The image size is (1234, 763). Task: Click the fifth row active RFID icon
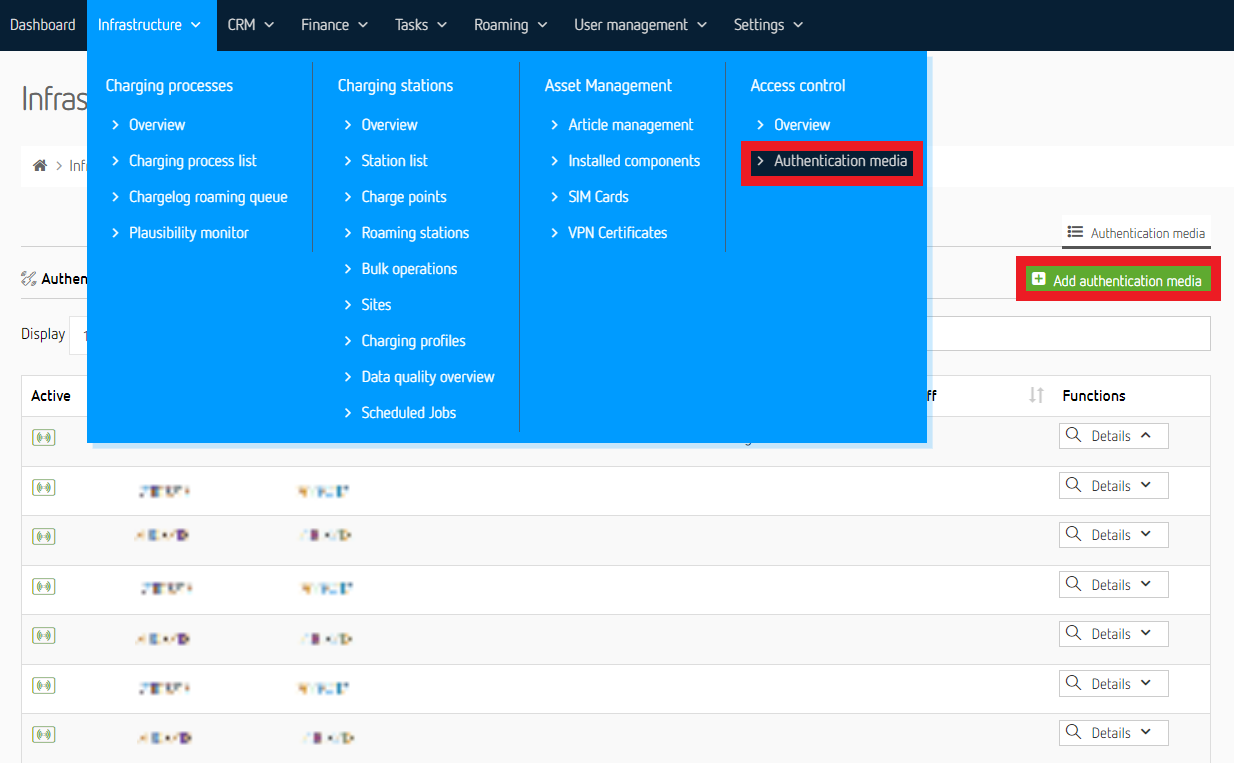pyautogui.click(x=43, y=635)
